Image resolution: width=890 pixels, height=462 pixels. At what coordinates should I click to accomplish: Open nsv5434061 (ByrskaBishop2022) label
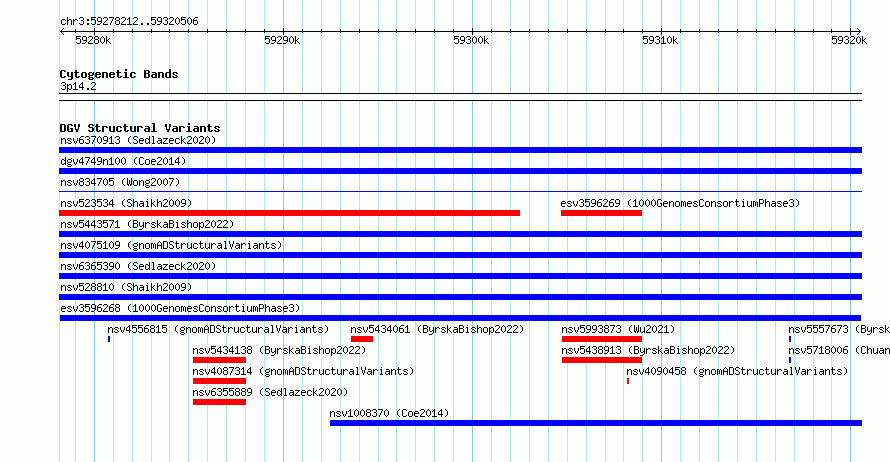click(437, 329)
